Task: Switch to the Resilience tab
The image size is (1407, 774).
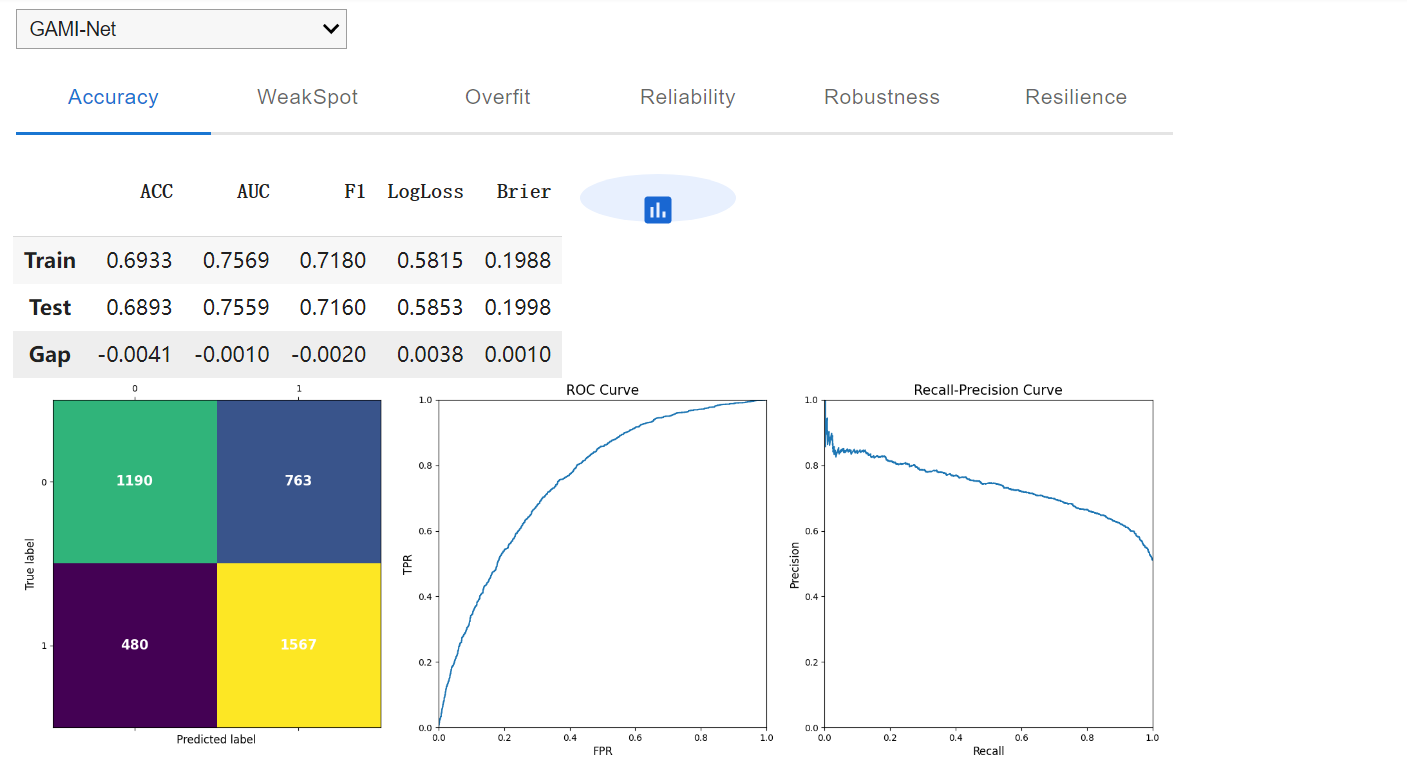Action: click(1075, 97)
